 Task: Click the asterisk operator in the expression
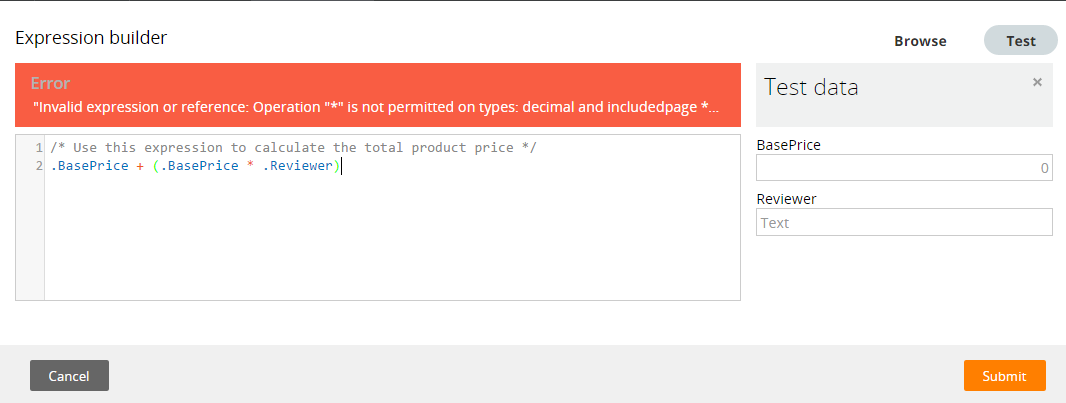[251, 166]
